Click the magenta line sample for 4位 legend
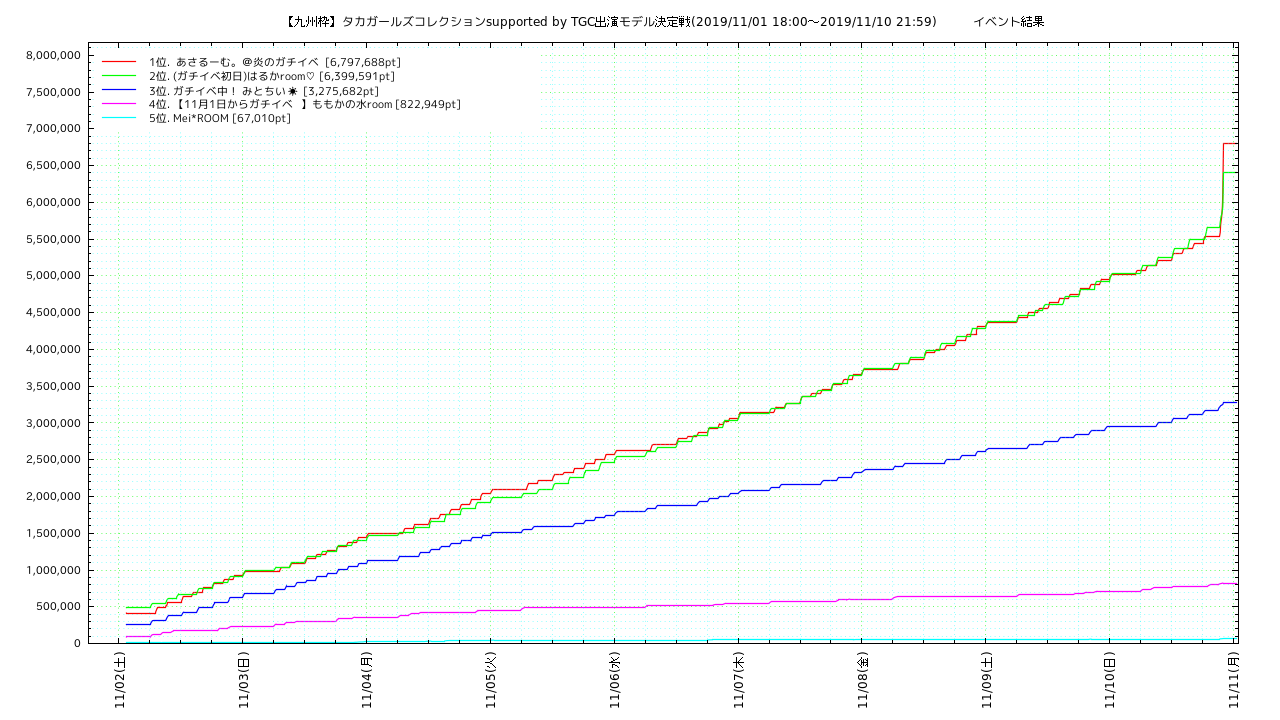This screenshot has height=720, width=1280. click(118, 104)
